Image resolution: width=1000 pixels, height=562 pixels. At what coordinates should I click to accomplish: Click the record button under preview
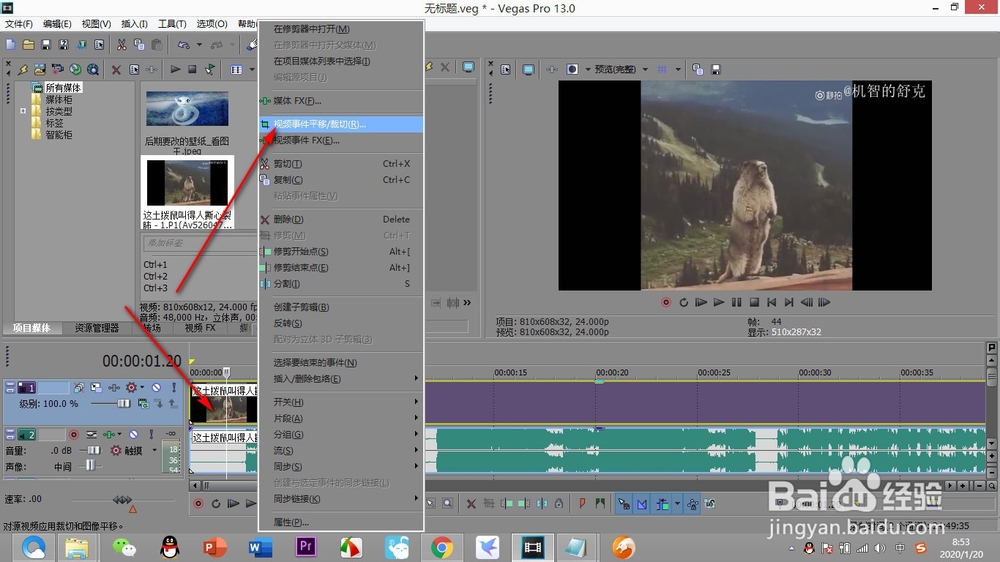coord(666,302)
